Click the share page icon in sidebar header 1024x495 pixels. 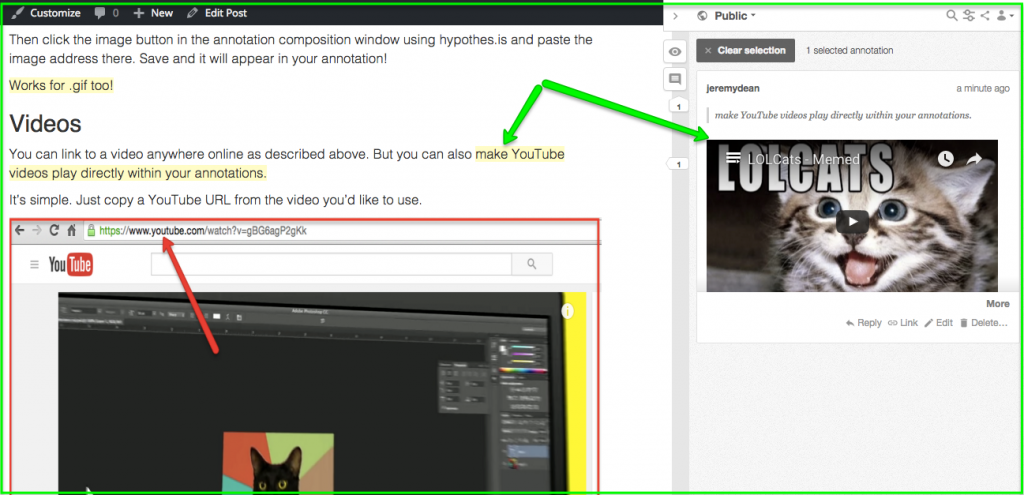(x=985, y=16)
